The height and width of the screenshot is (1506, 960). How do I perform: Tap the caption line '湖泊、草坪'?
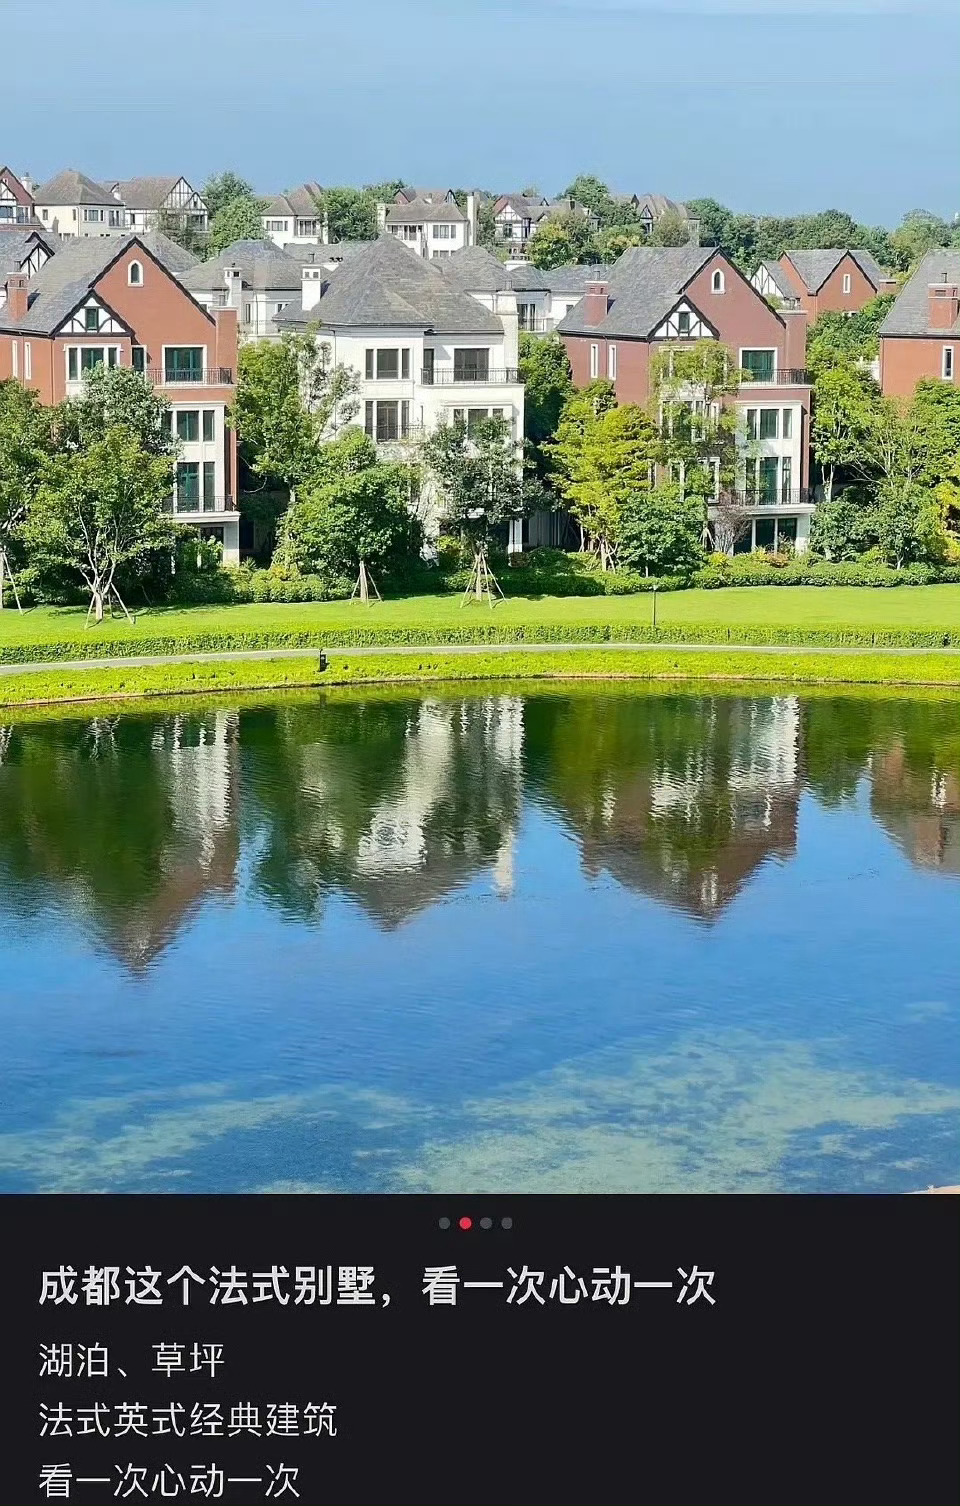click(132, 1360)
